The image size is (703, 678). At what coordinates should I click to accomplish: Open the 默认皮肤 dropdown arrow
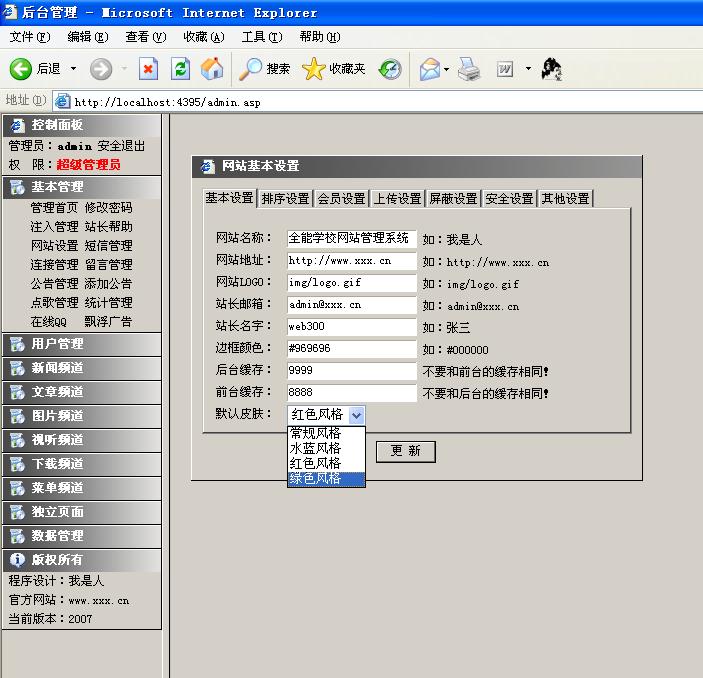point(357,415)
